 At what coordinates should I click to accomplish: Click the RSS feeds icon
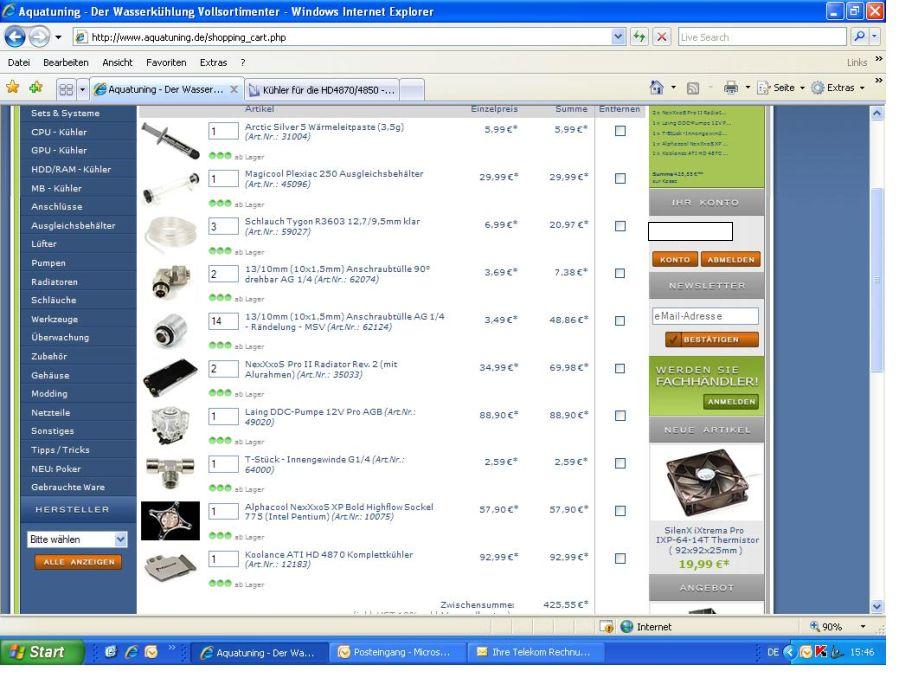coord(693,88)
